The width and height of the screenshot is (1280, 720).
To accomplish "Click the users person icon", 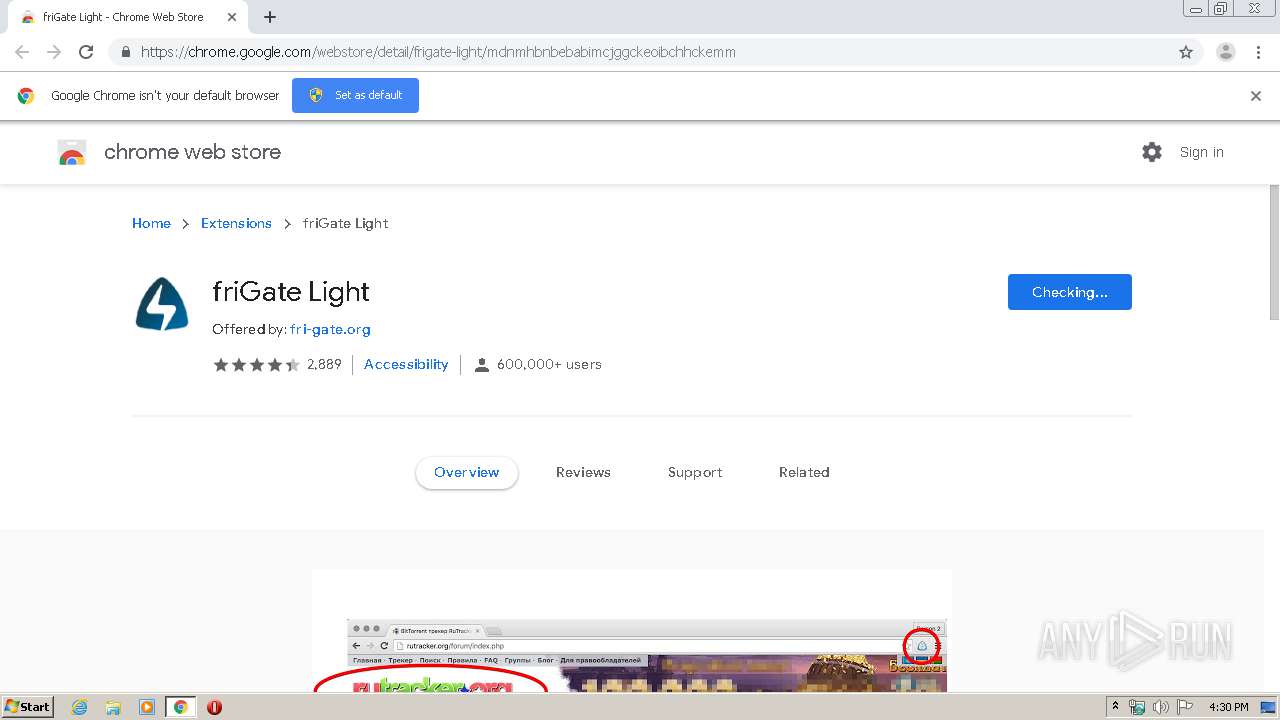I will coord(481,365).
